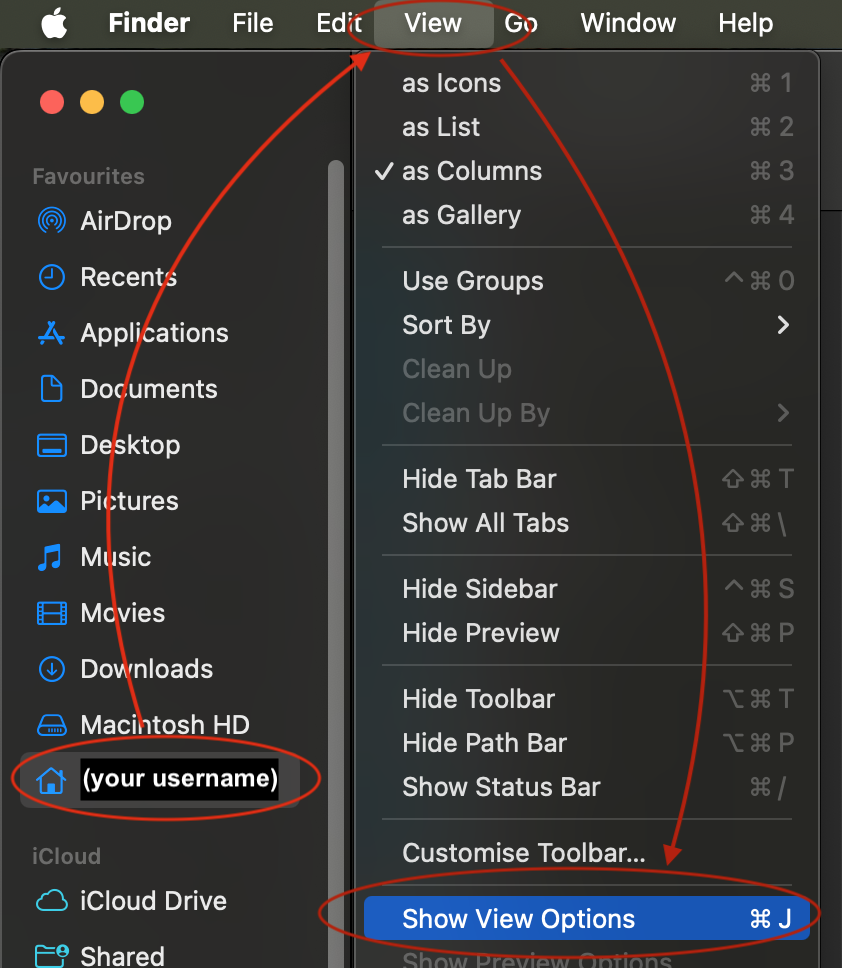
Task: Toggle Use Groups option
Action: [x=586, y=281]
